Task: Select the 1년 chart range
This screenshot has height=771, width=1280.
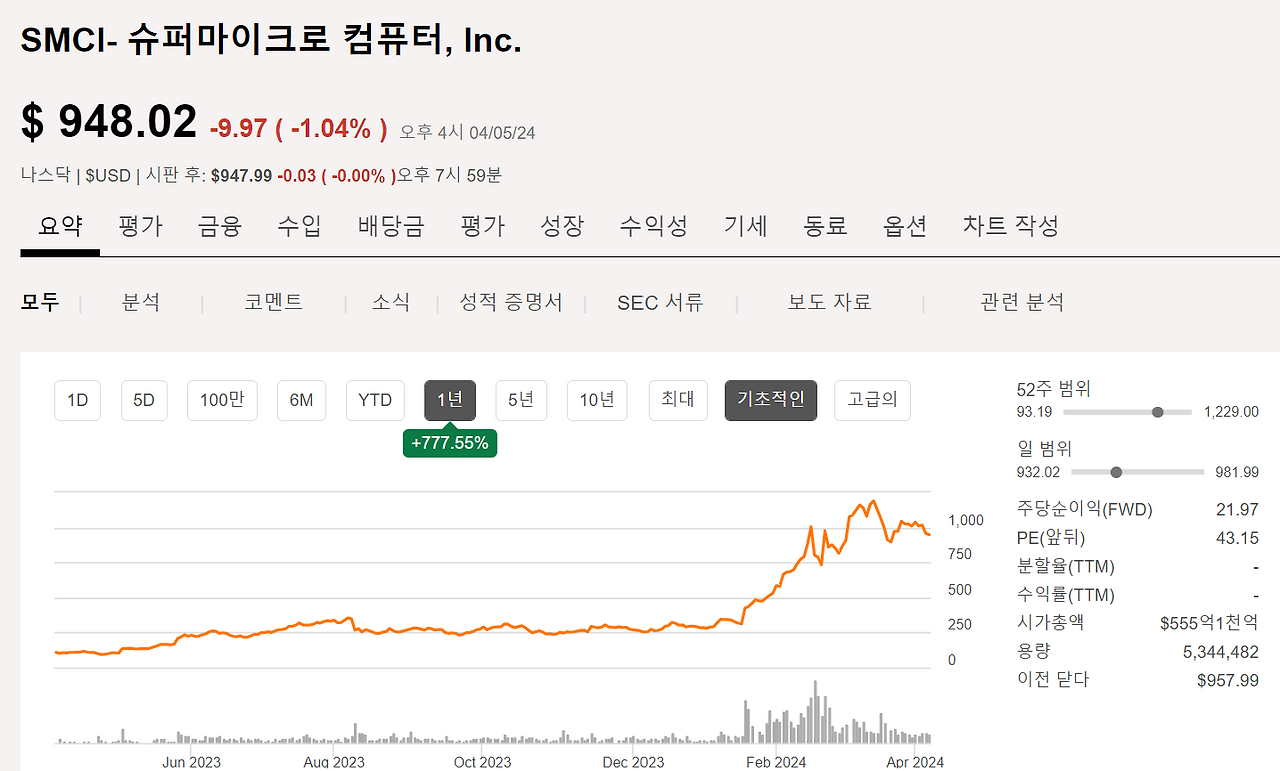Action: (x=450, y=401)
